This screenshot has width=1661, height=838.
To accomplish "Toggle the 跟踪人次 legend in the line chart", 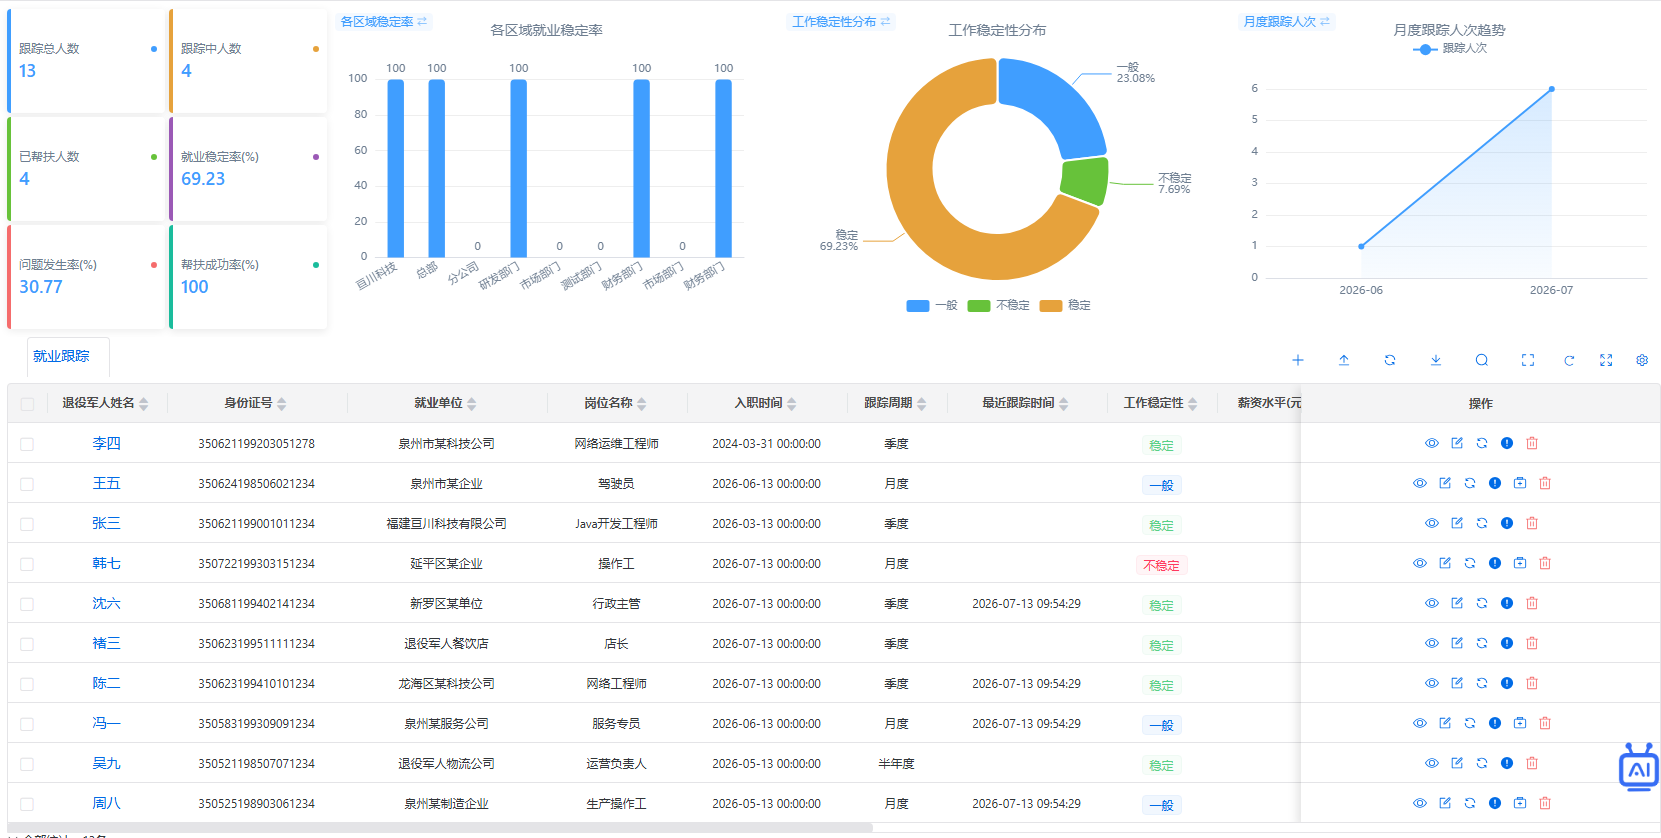I will tap(1449, 48).
